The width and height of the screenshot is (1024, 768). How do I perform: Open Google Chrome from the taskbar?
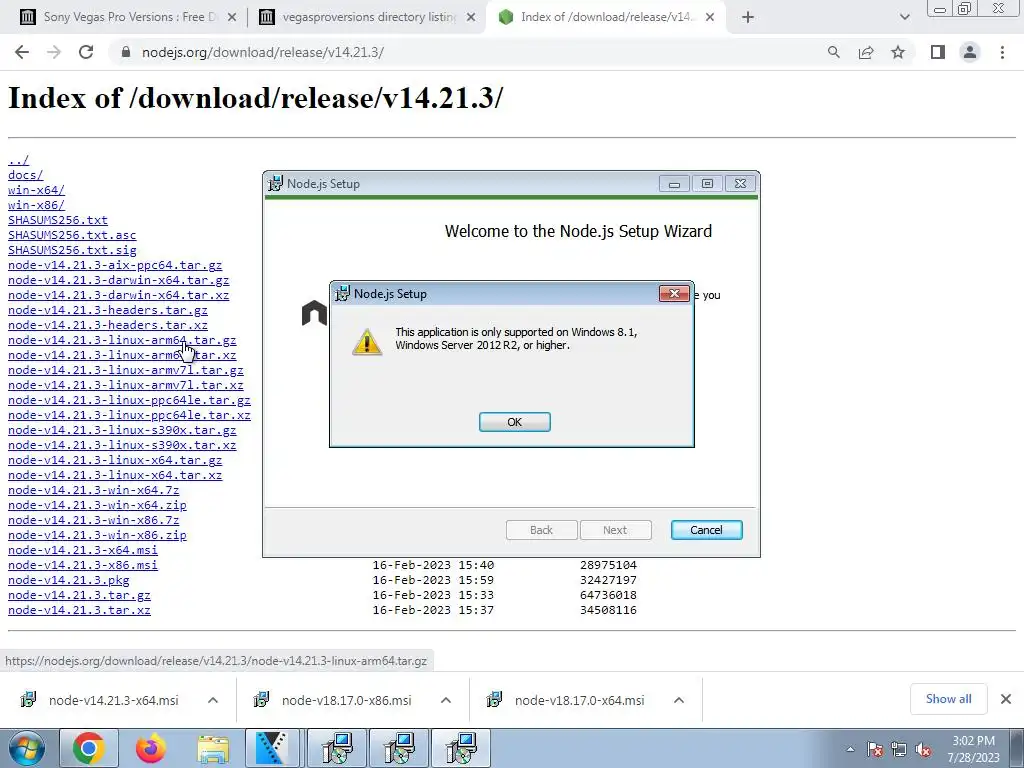tap(89, 748)
